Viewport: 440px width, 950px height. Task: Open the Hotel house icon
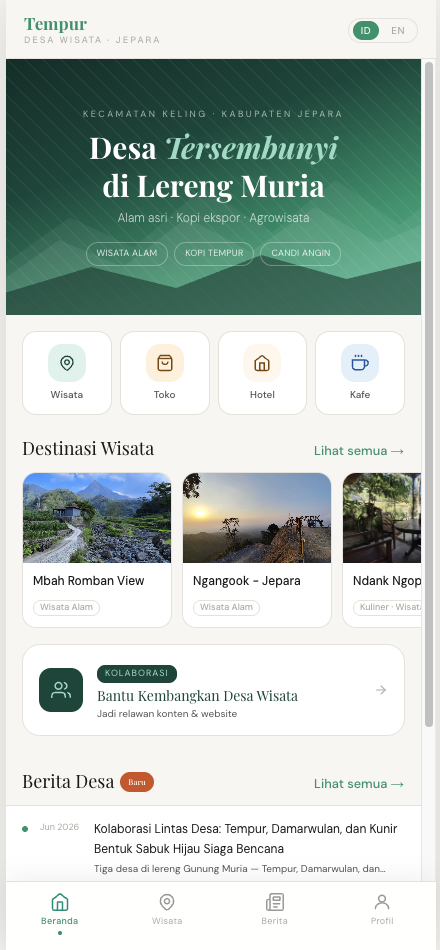(262, 363)
